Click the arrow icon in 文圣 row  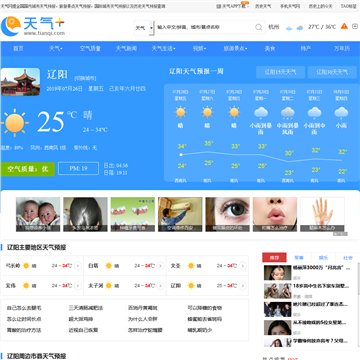tap(243, 266)
